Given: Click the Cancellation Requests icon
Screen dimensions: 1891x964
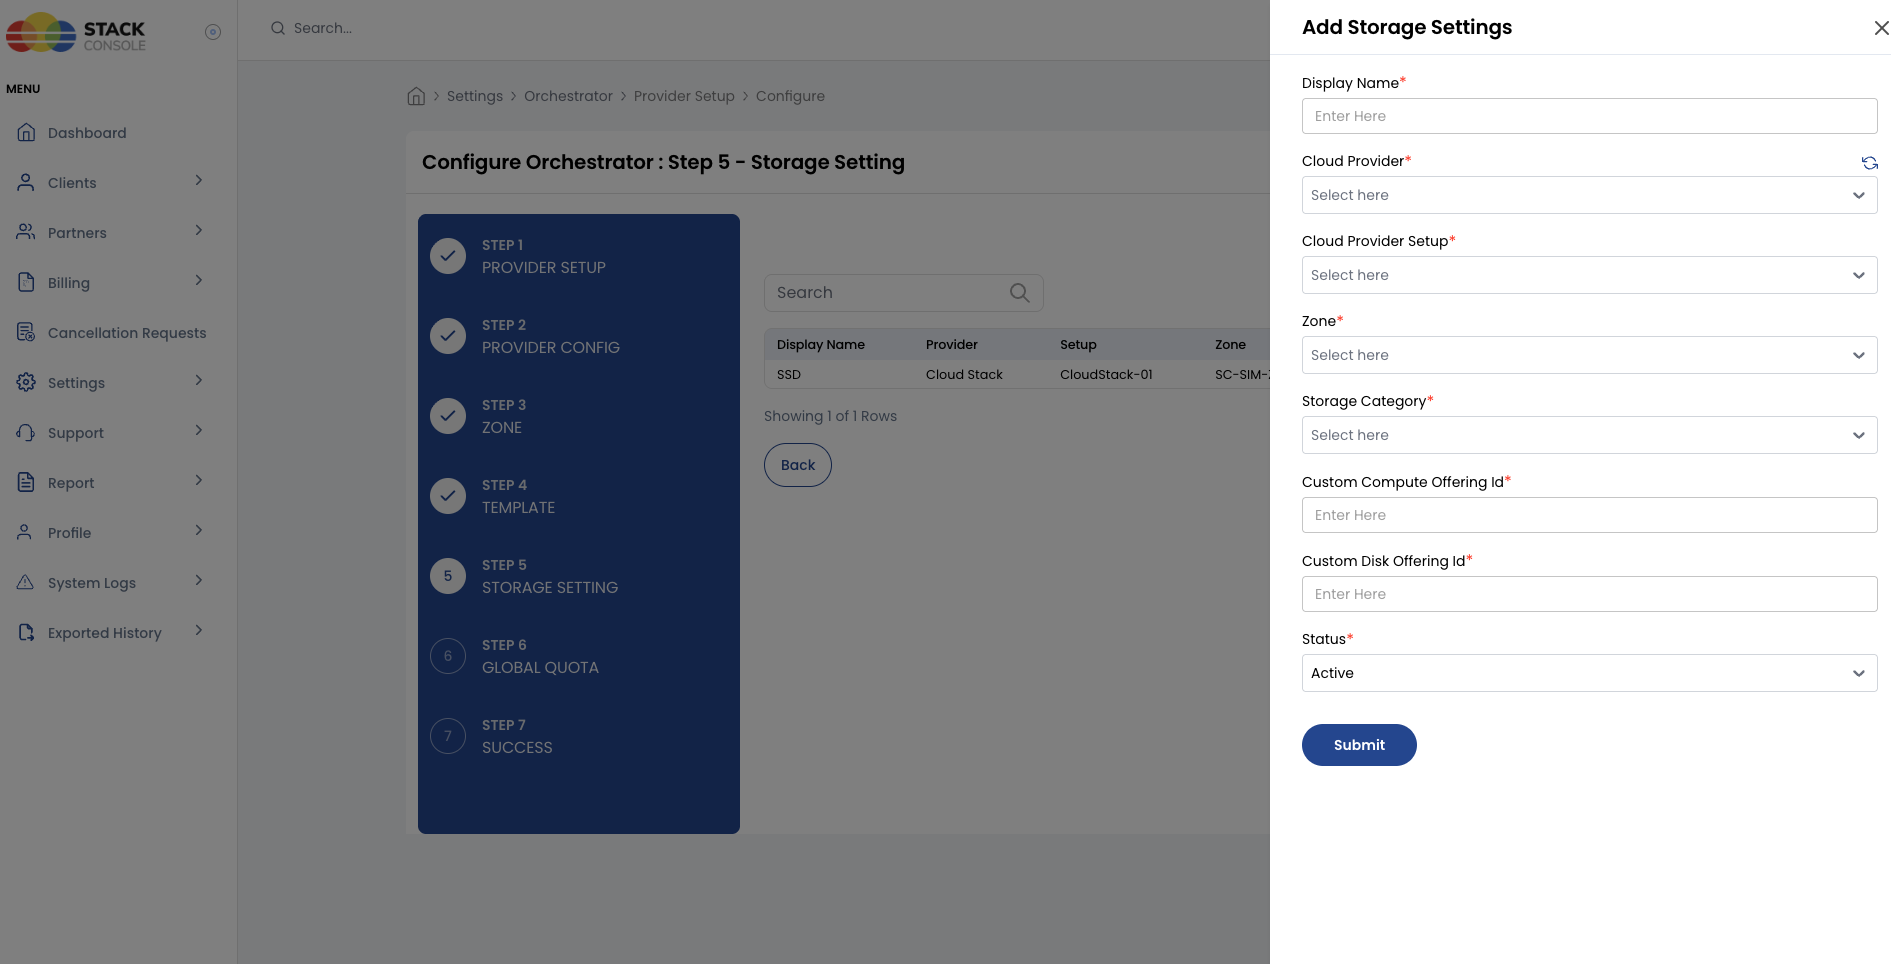Looking at the screenshot, I should [x=26, y=332].
